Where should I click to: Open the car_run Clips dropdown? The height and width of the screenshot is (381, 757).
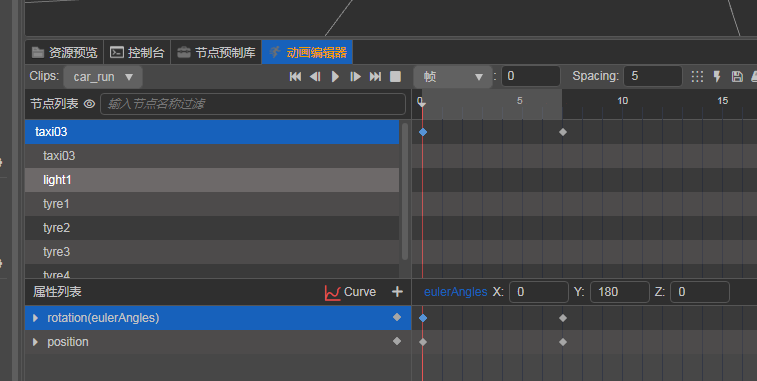[103, 77]
